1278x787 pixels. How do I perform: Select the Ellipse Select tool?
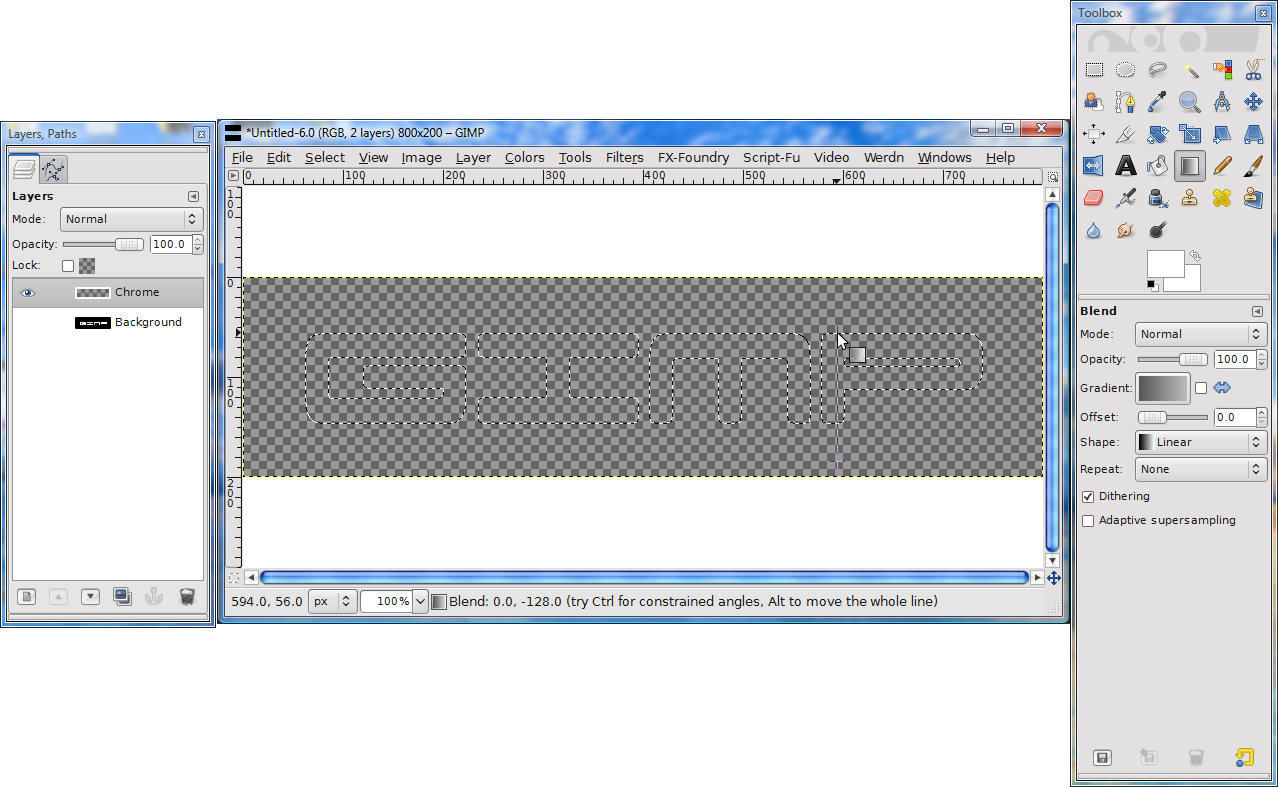click(x=1126, y=70)
